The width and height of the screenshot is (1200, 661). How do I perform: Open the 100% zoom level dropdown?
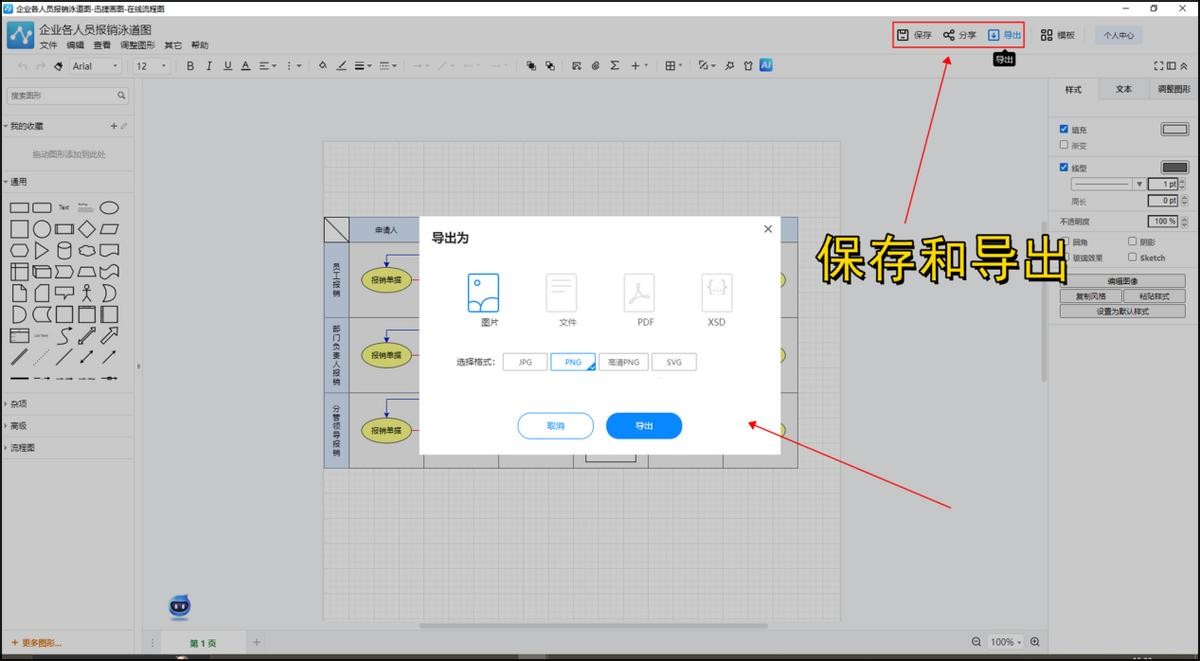pyautogui.click(x=1005, y=642)
